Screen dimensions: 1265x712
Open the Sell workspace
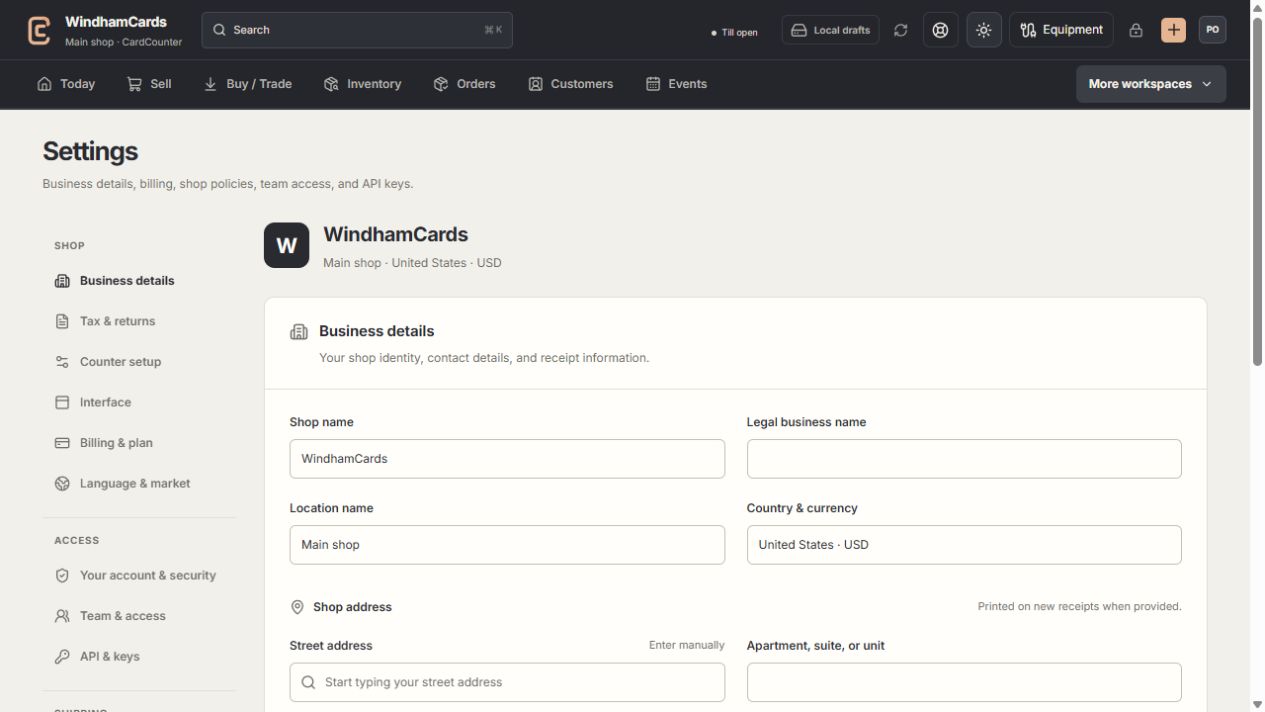[x=149, y=84]
